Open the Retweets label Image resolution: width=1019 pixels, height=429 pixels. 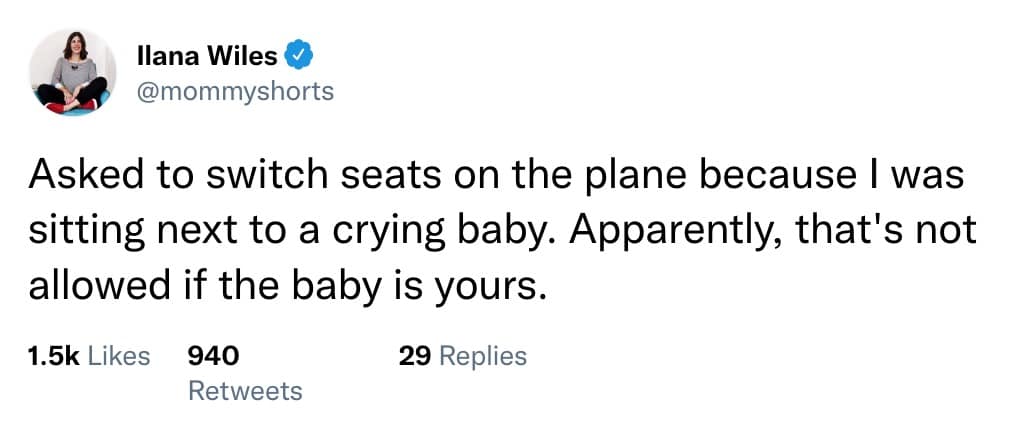(244, 390)
